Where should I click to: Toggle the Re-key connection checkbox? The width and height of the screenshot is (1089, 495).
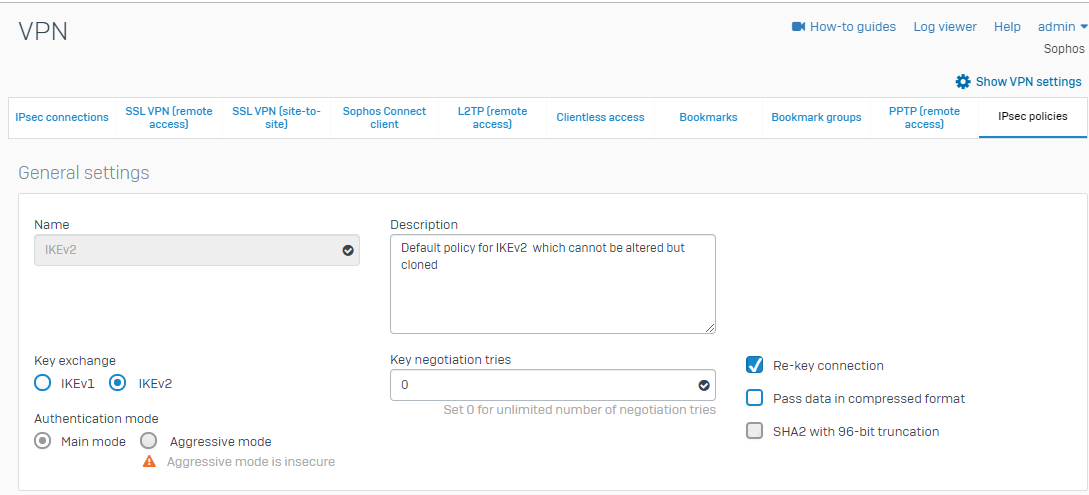[x=755, y=366]
